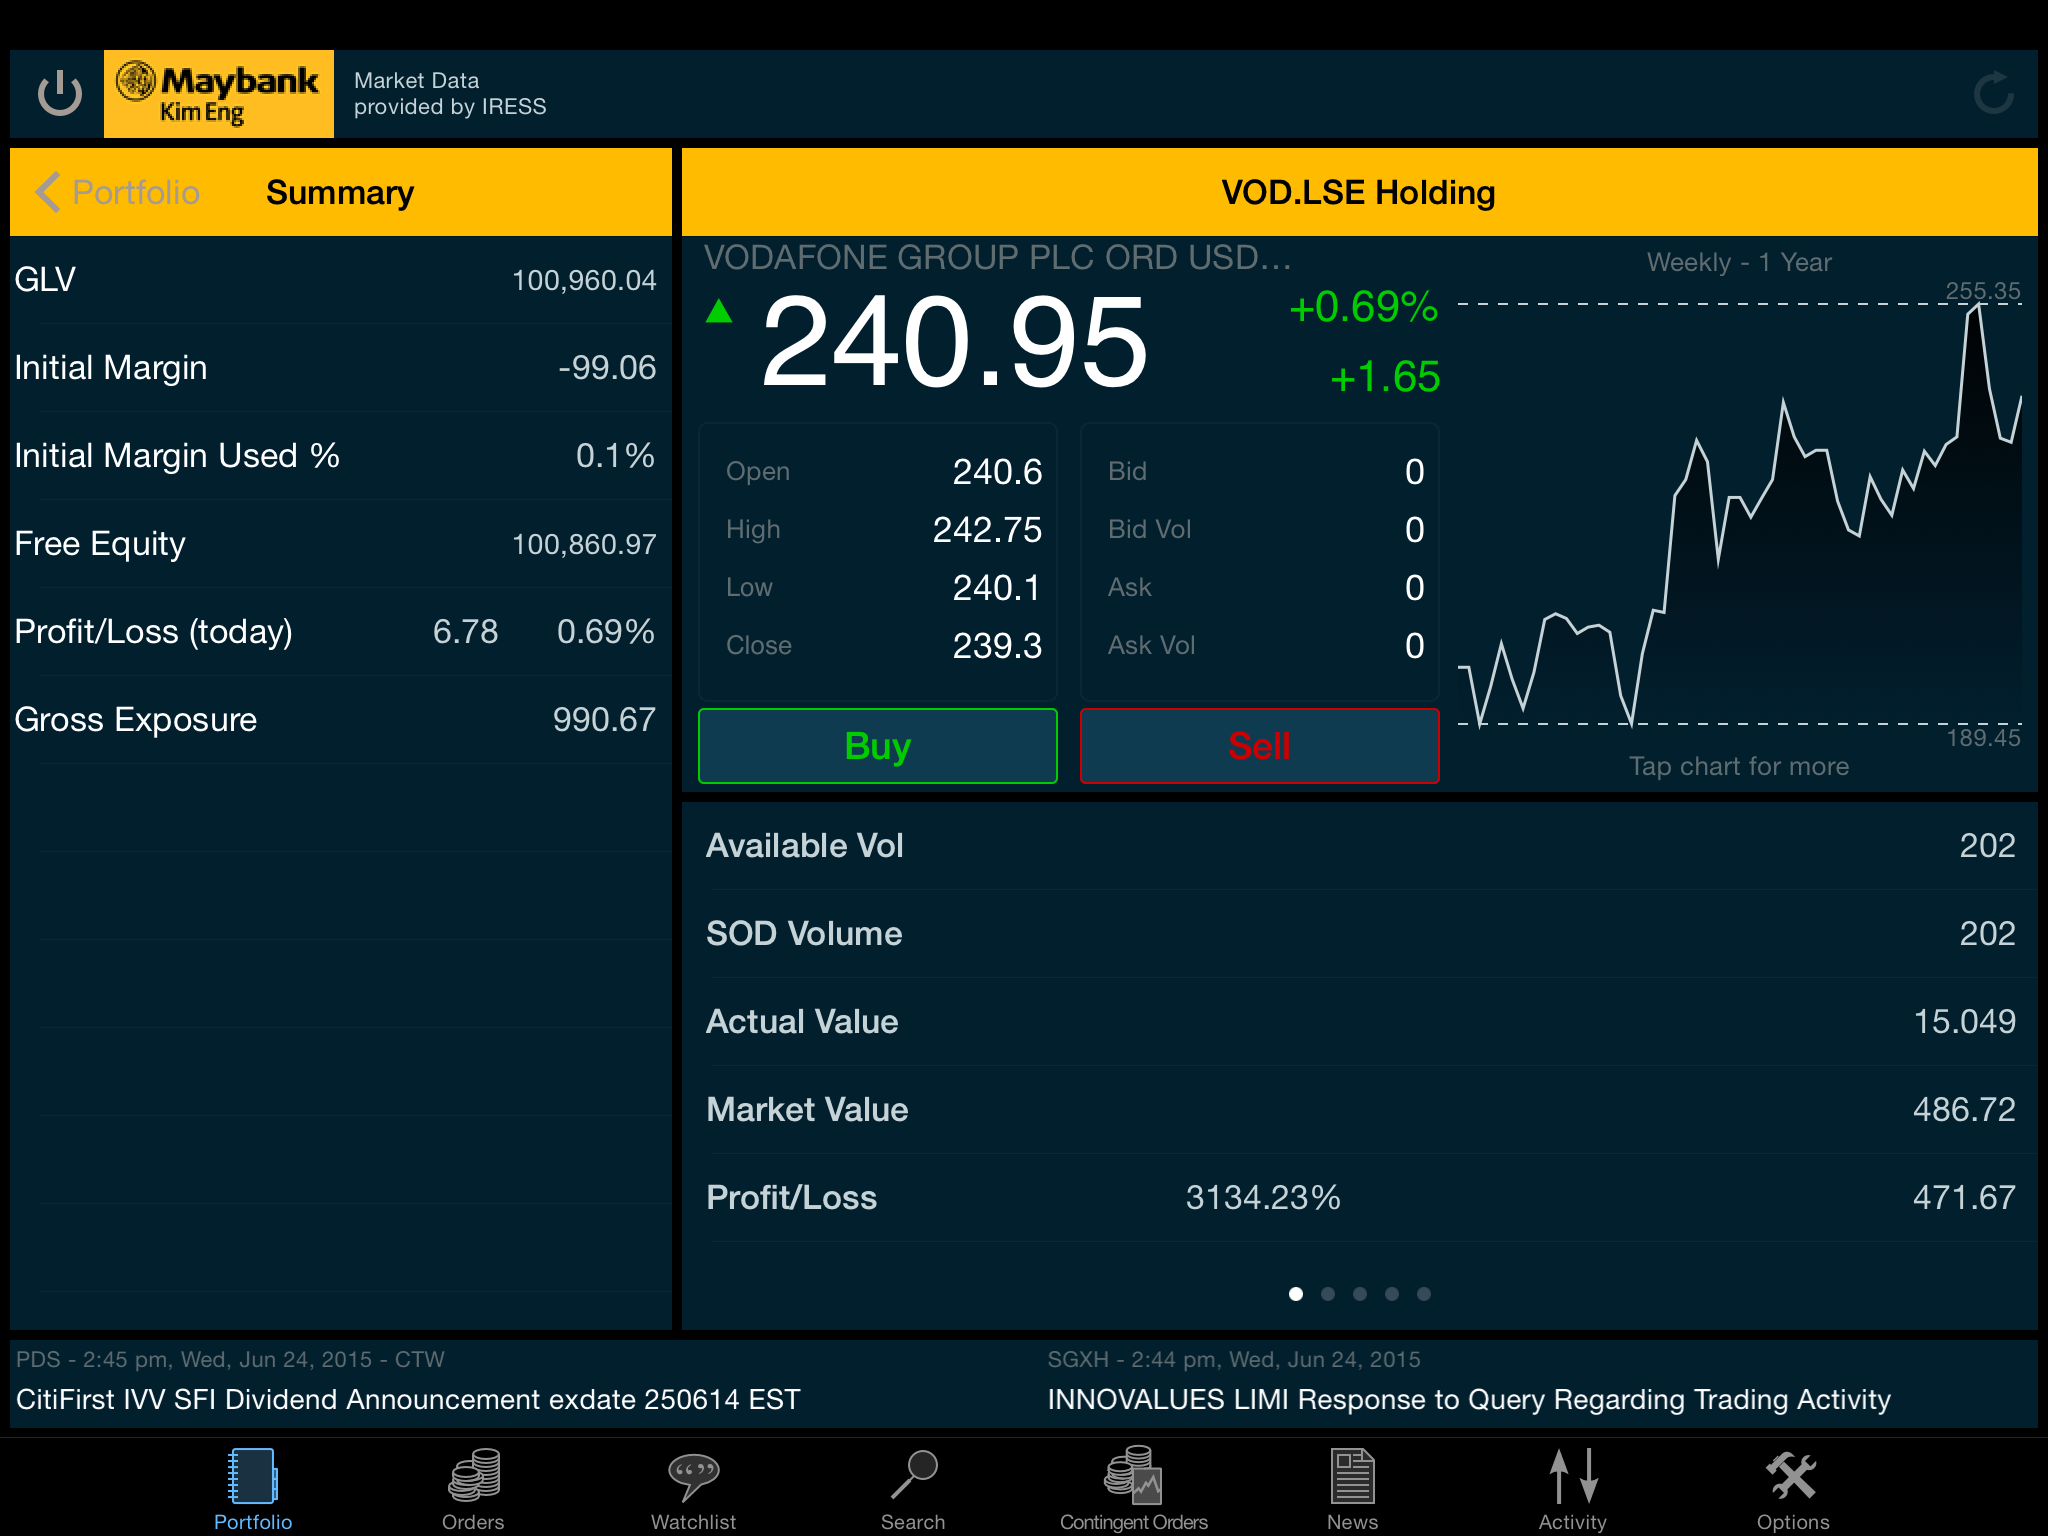Tap the Market Value row
Image resolution: width=2048 pixels, height=1536 pixels.
(1360, 1110)
